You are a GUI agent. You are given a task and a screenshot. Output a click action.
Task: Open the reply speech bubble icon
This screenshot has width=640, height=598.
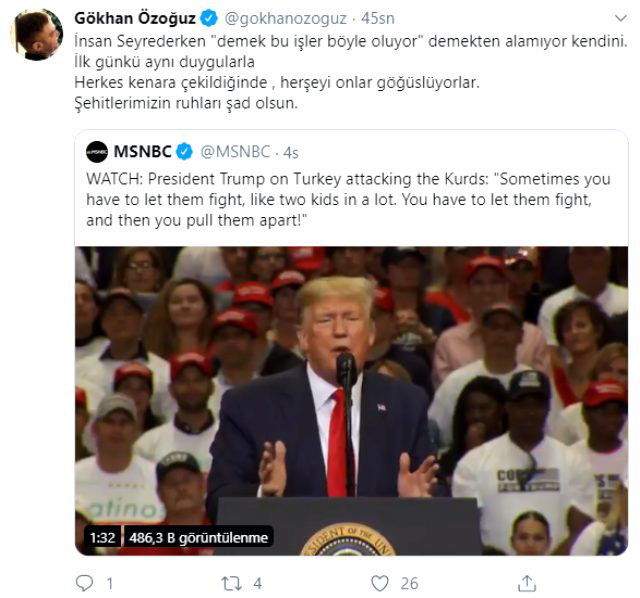point(84,583)
